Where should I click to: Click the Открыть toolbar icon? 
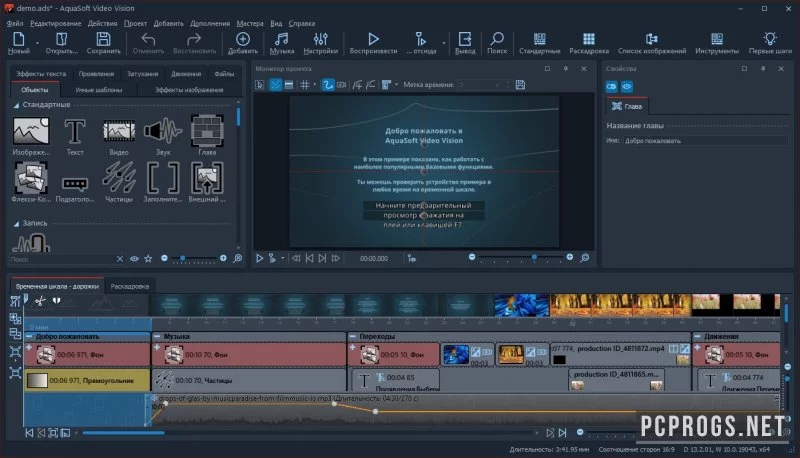click(61, 39)
